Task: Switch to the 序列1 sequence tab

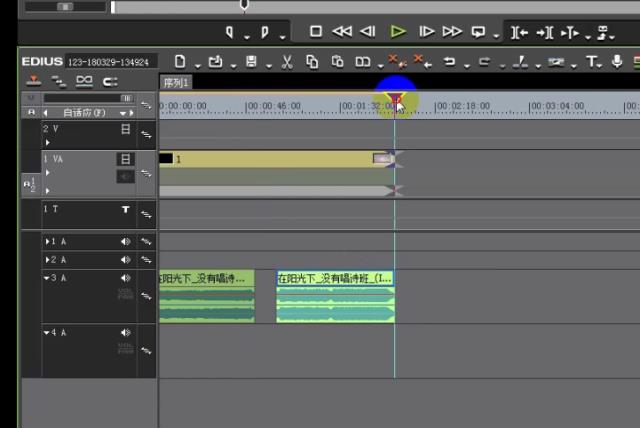Action: (177, 82)
